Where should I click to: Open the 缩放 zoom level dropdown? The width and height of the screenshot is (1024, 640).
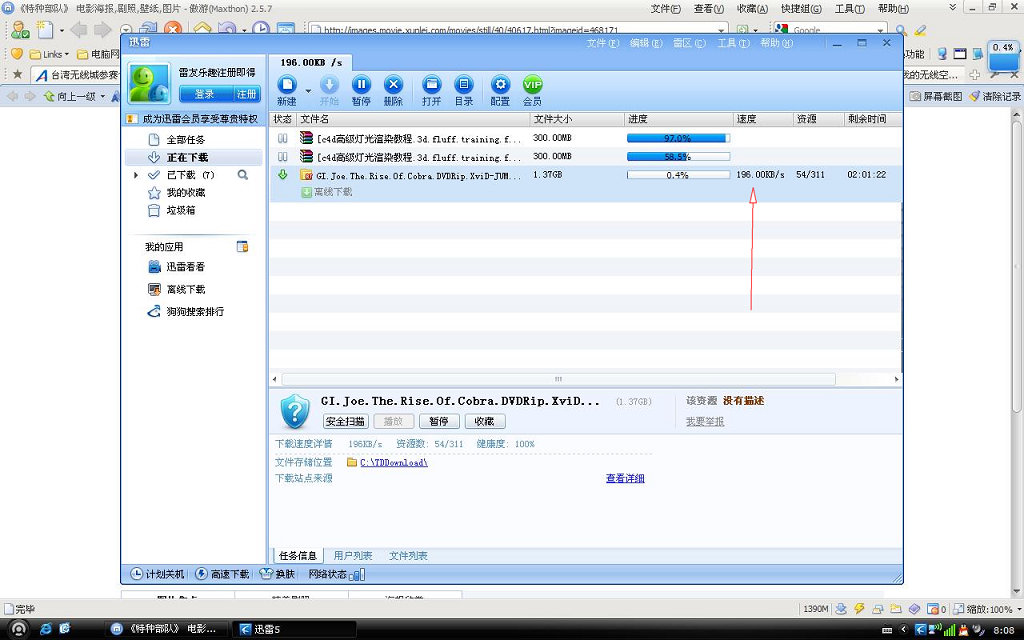[x=1017, y=609]
